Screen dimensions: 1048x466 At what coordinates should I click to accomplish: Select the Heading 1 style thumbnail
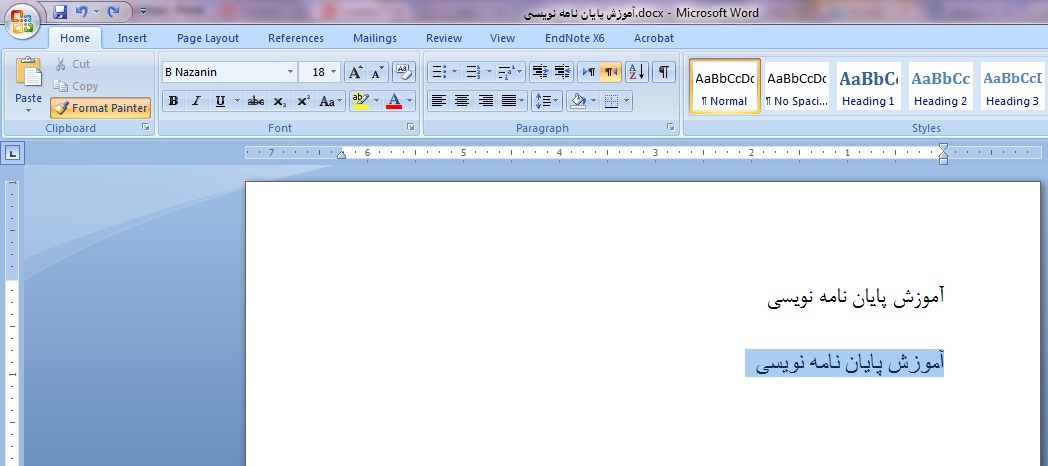(867, 87)
